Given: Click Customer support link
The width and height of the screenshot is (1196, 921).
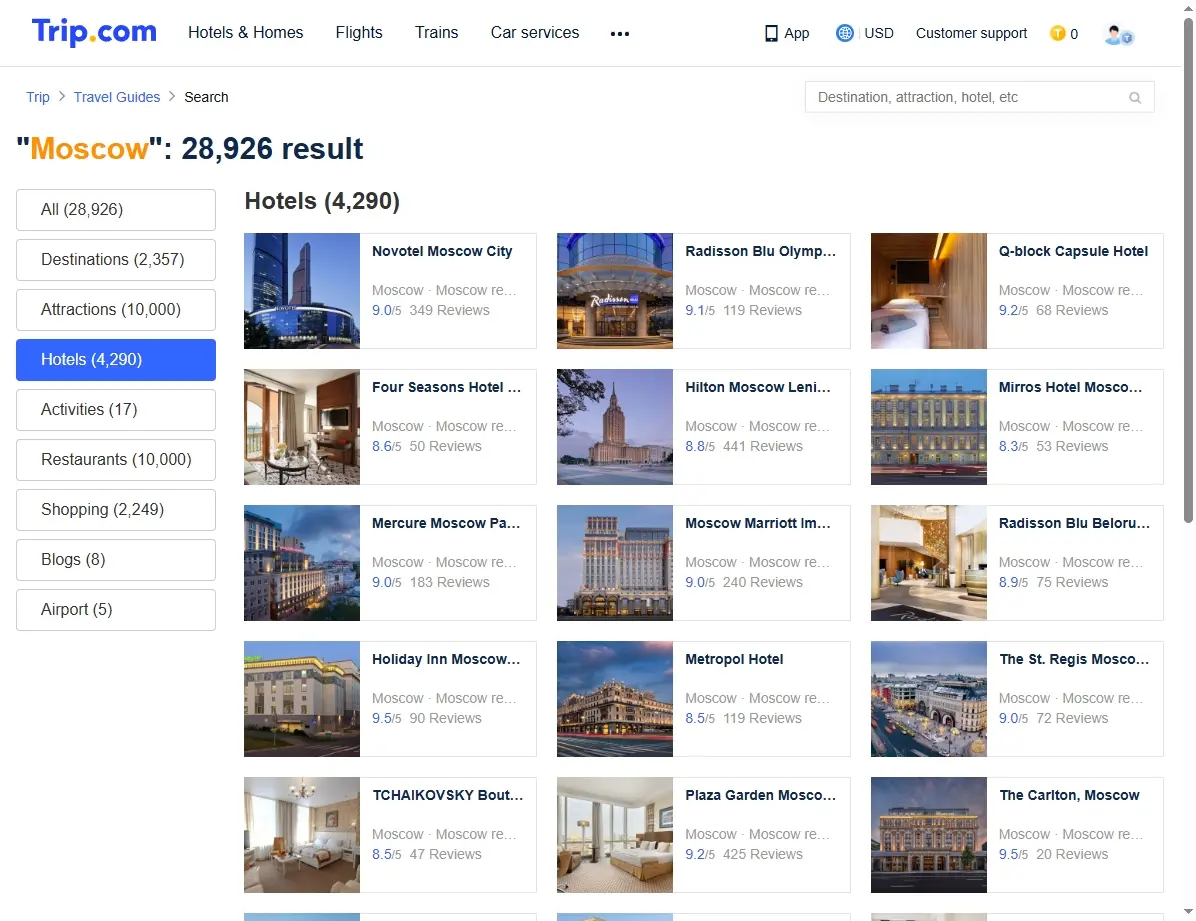Looking at the screenshot, I should point(971,33).
